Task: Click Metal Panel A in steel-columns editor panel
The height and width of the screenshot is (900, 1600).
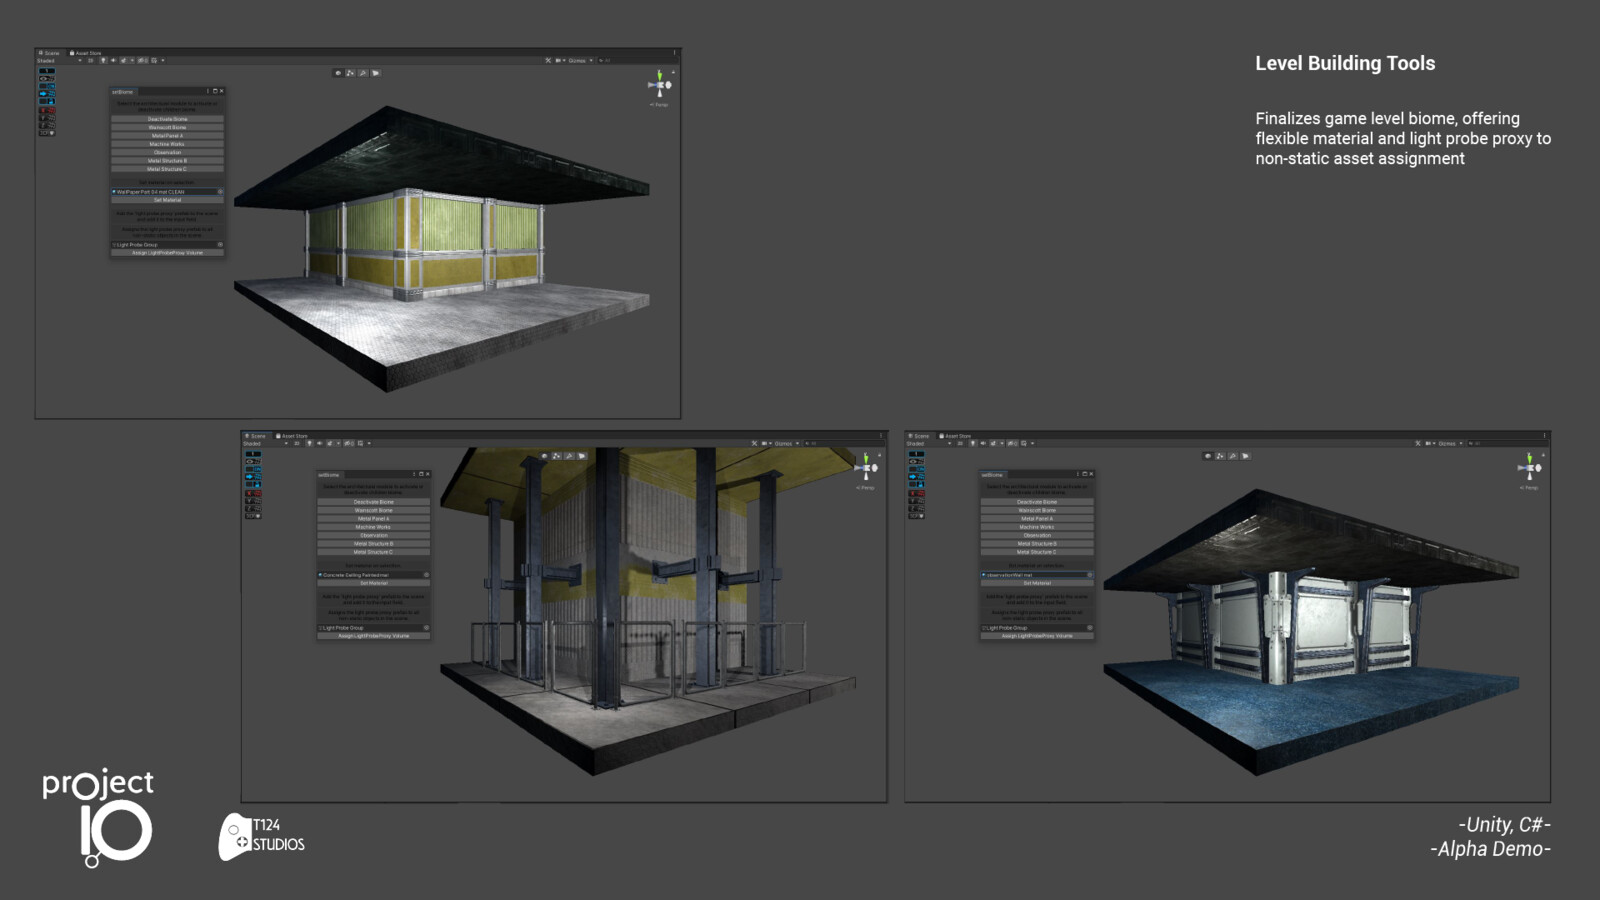Action: (x=374, y=518)
